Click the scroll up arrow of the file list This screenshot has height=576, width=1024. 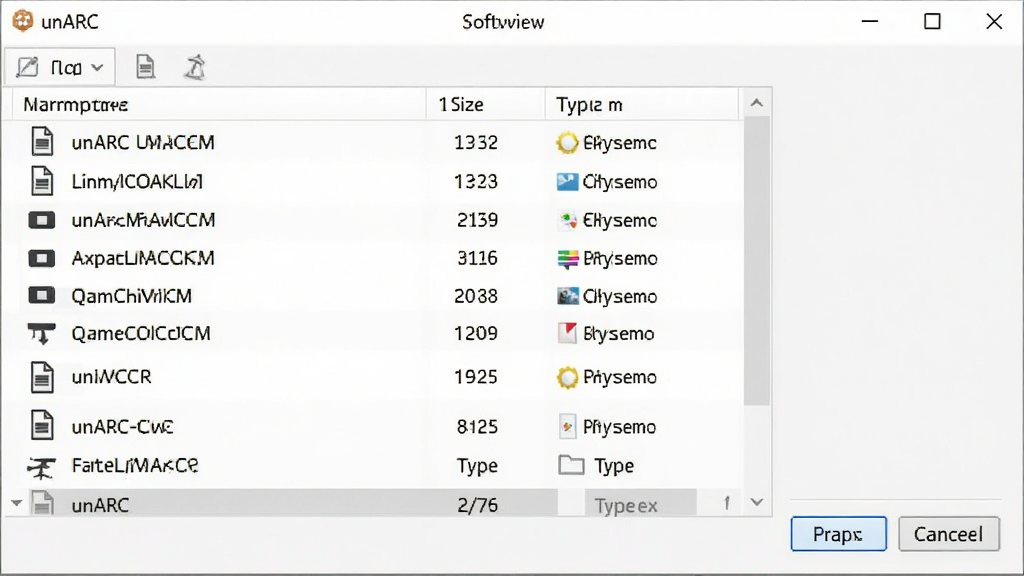coord(757,103)
